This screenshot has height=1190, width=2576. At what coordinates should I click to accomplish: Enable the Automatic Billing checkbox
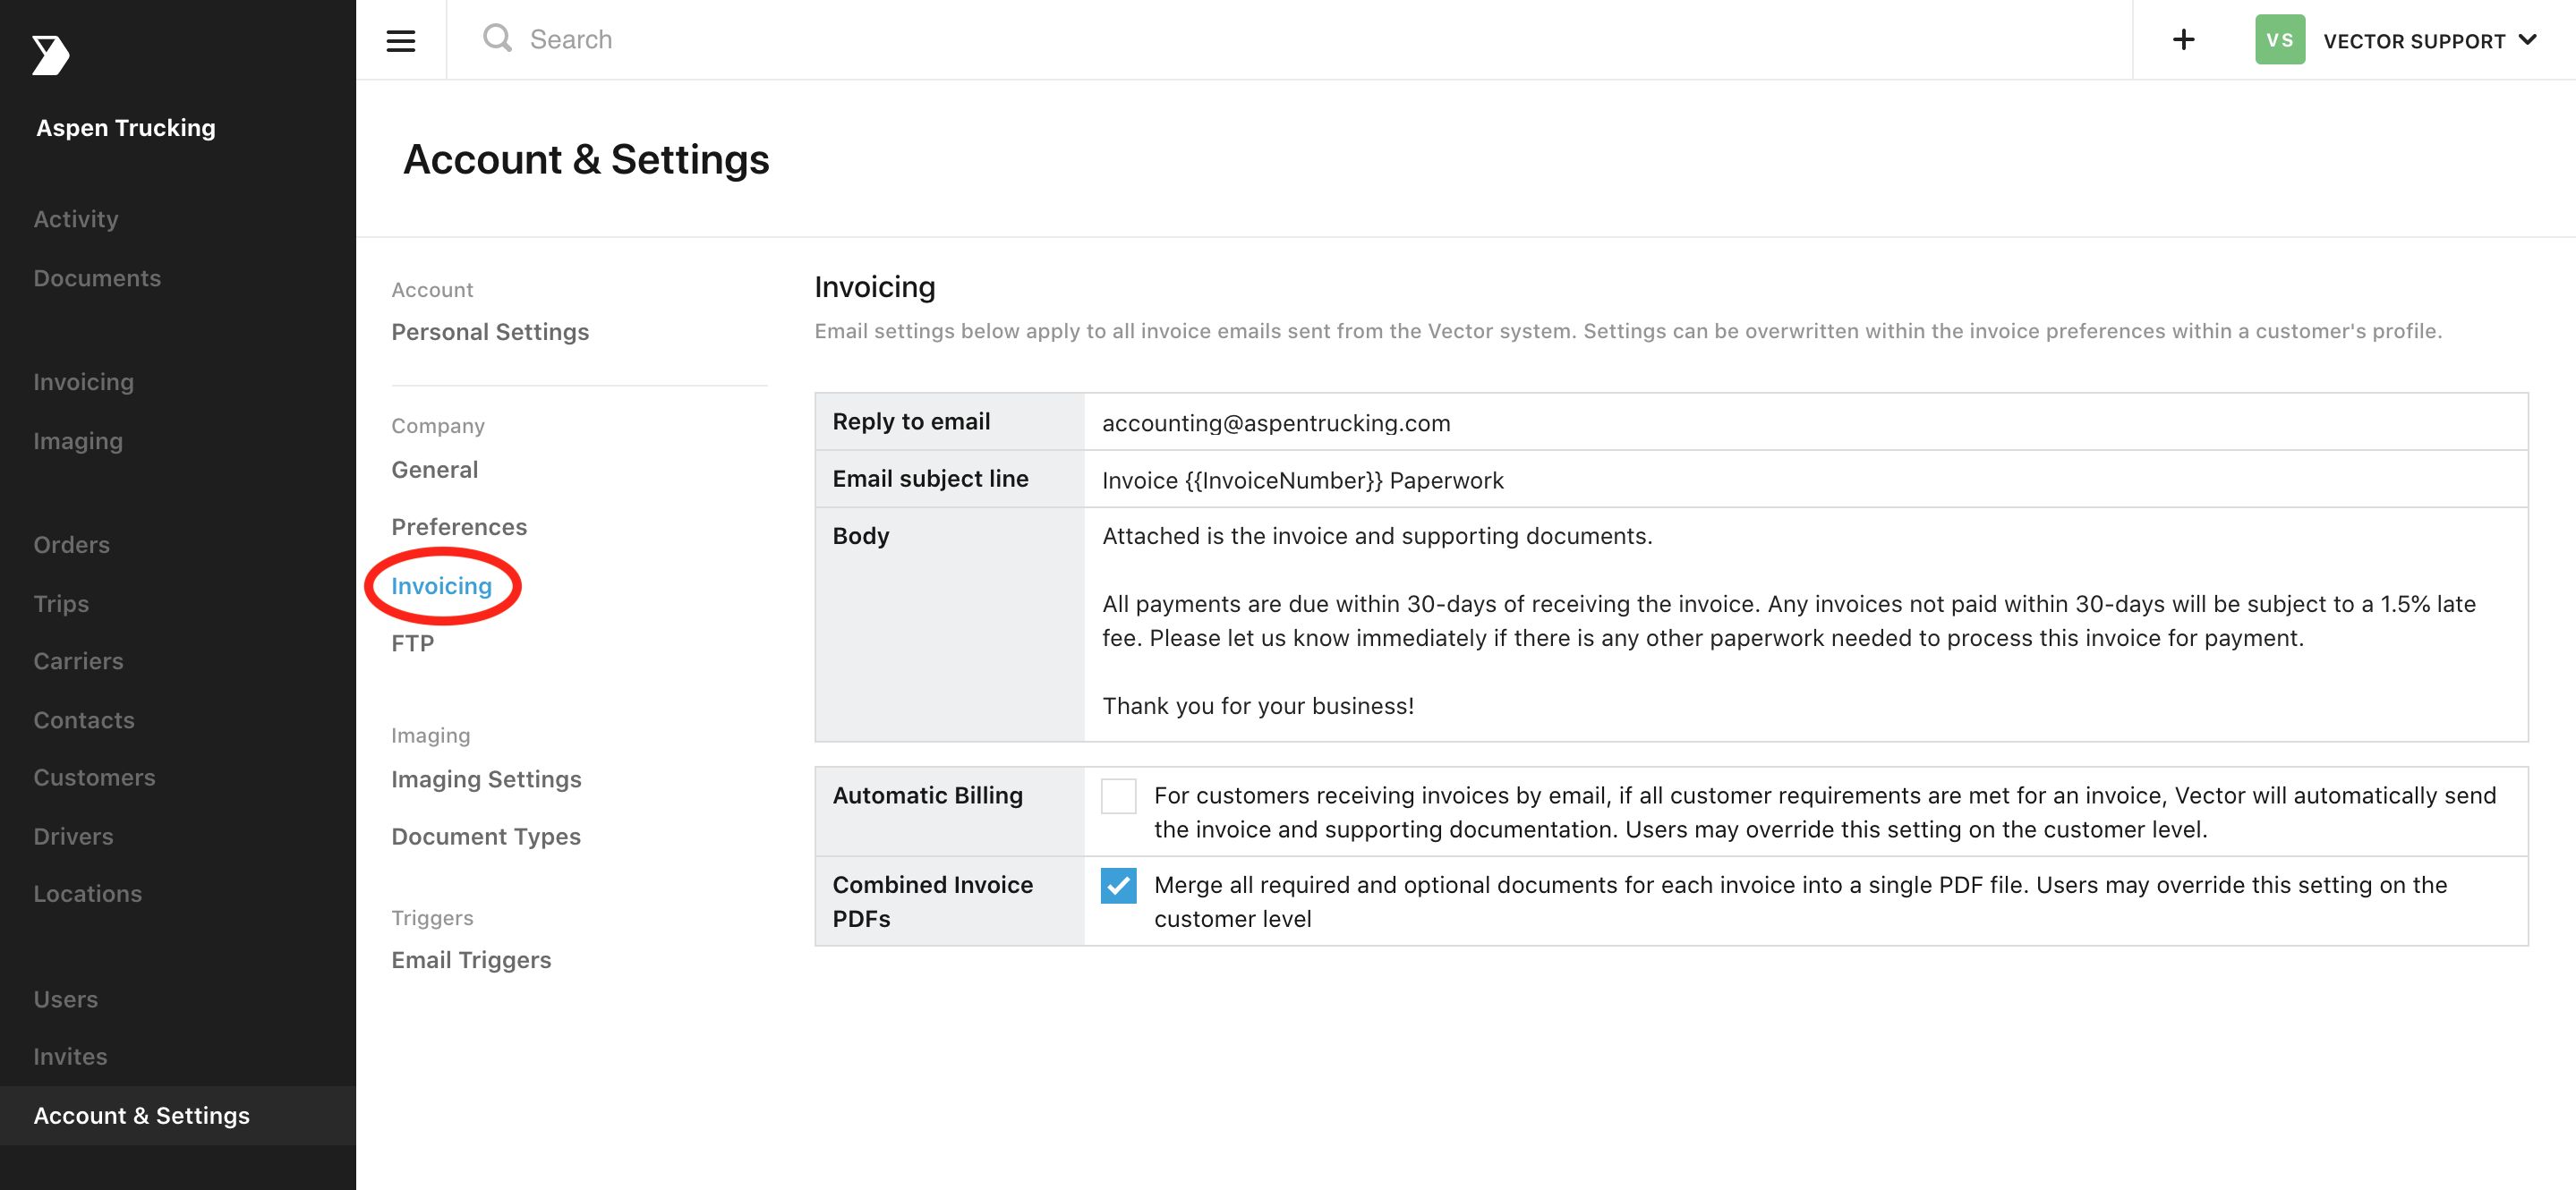pyautogui.click(x=1118, y=796)
